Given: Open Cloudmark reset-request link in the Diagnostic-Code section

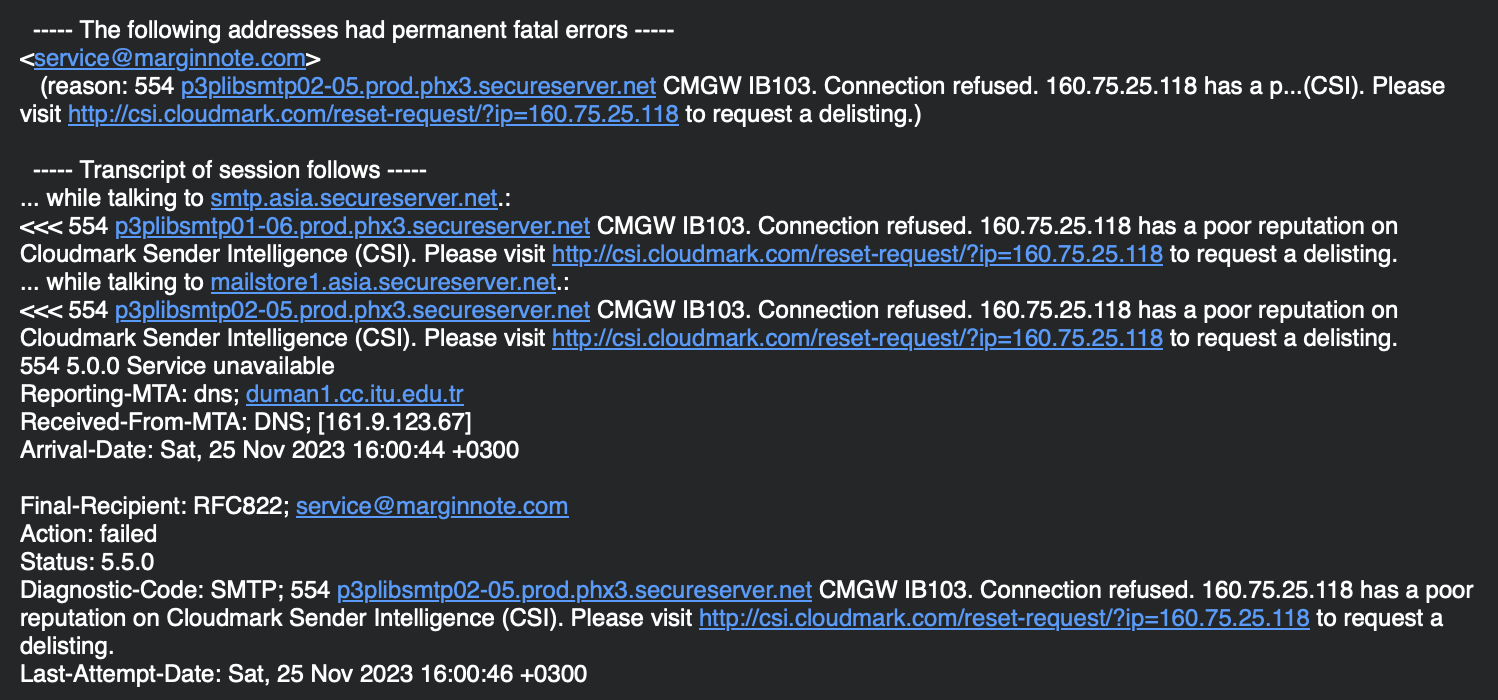Looking at the screenshot, I should coord(1004,618).
